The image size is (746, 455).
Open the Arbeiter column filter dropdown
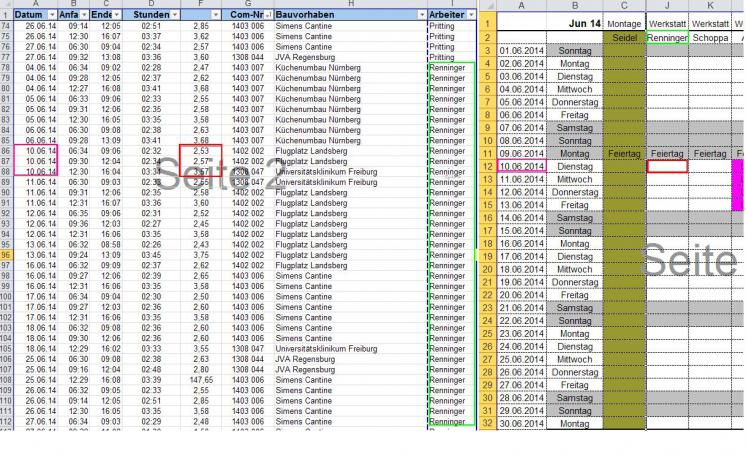(471, 15)
